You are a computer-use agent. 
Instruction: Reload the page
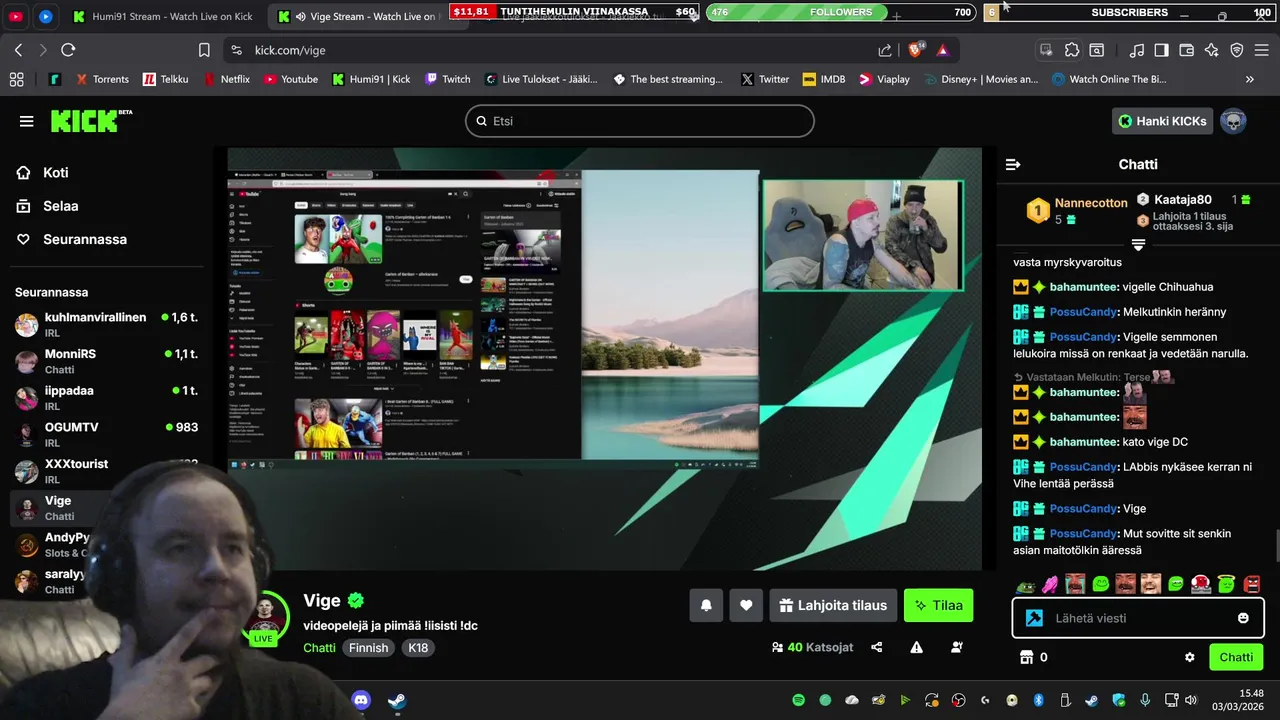click(68, 50)
